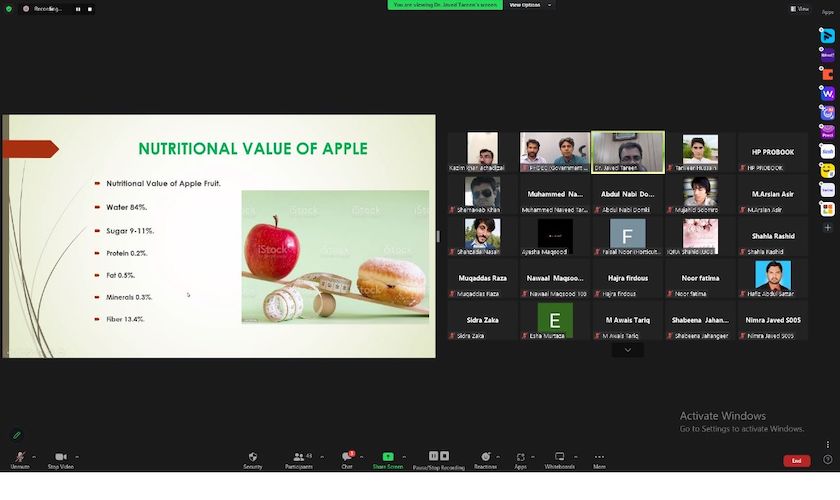Select Dr. Javed Tareen's video thumbnail

coord(627,152)
